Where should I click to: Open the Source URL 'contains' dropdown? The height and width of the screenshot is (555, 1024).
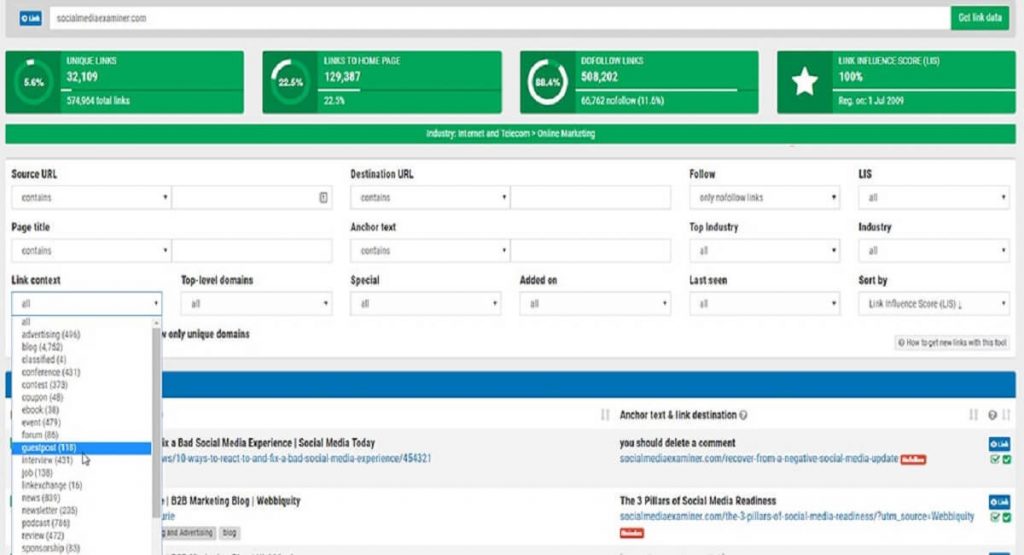tap(91, 197)
